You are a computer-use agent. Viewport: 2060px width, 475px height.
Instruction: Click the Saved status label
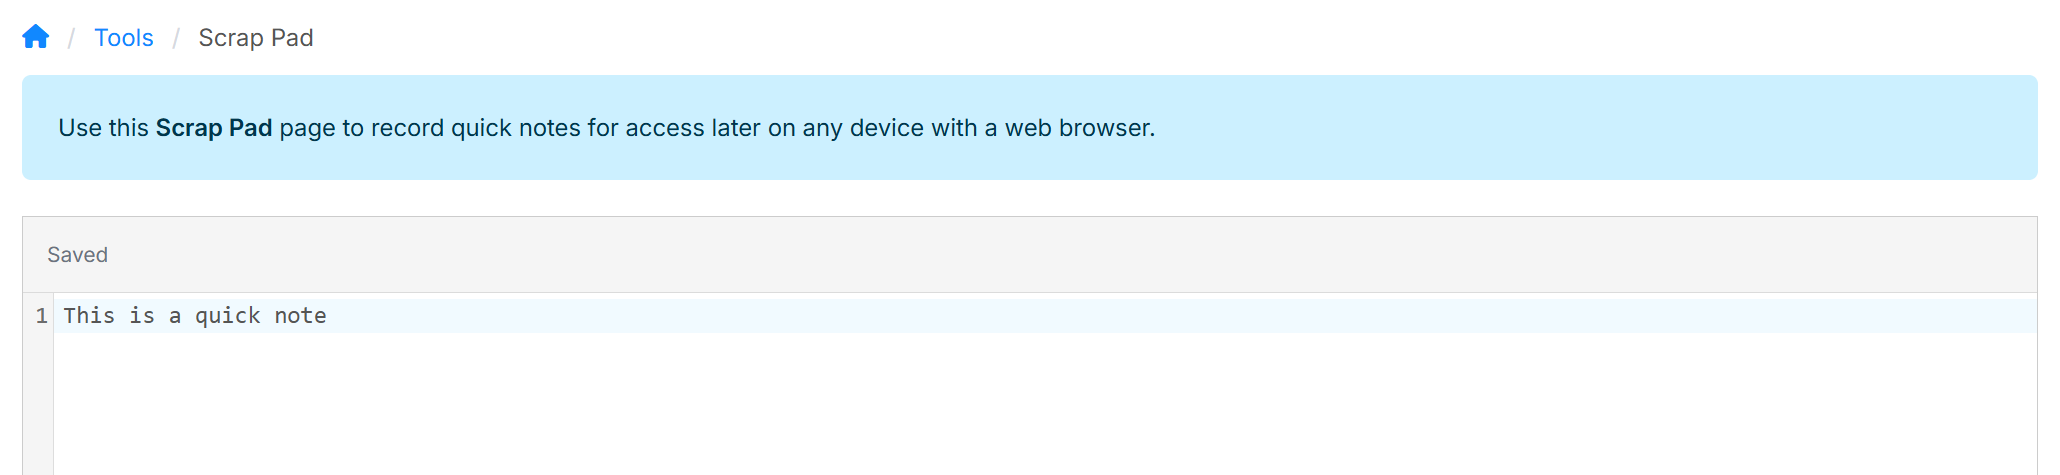(x=77, y=255)
